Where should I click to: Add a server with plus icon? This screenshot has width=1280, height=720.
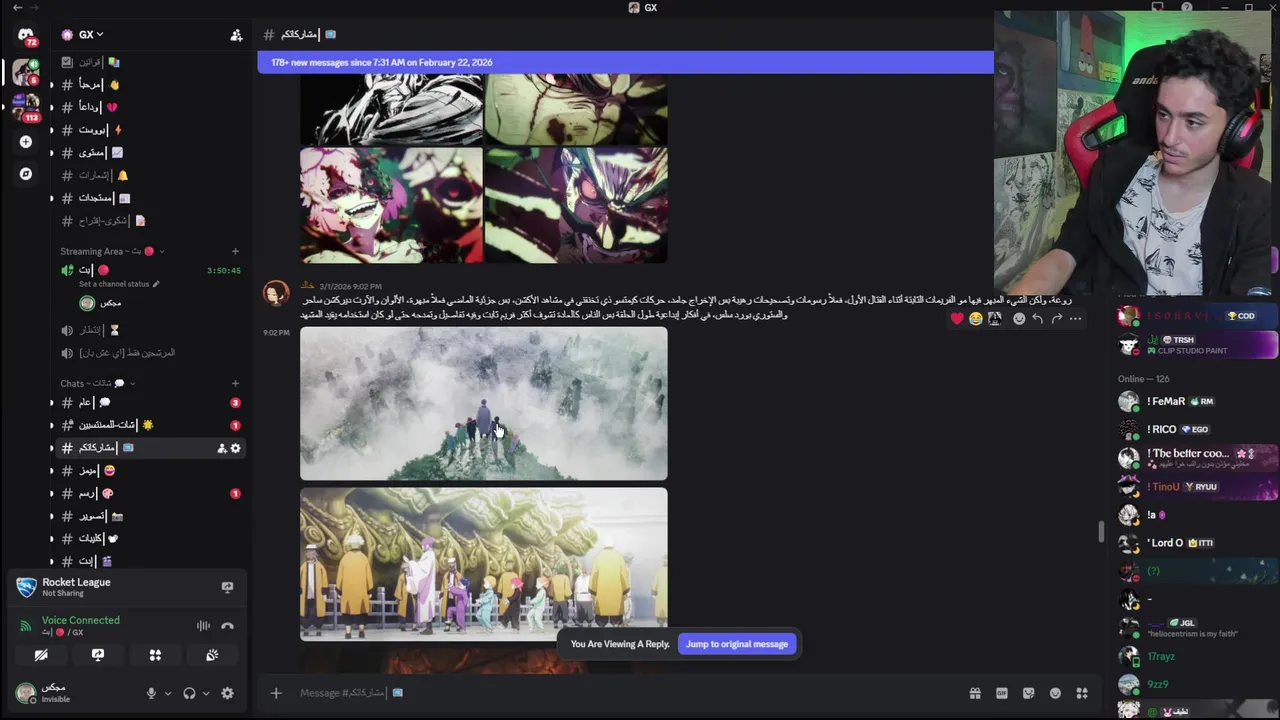[26, 142]
